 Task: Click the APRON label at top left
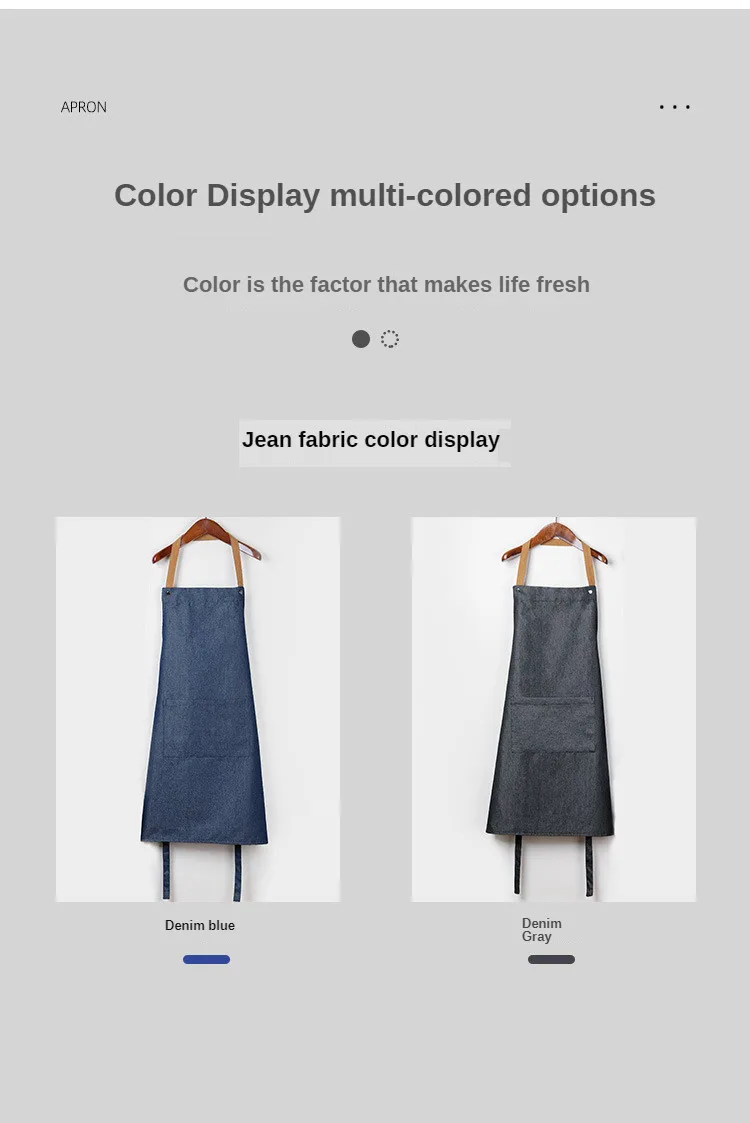tap(84, 107)
